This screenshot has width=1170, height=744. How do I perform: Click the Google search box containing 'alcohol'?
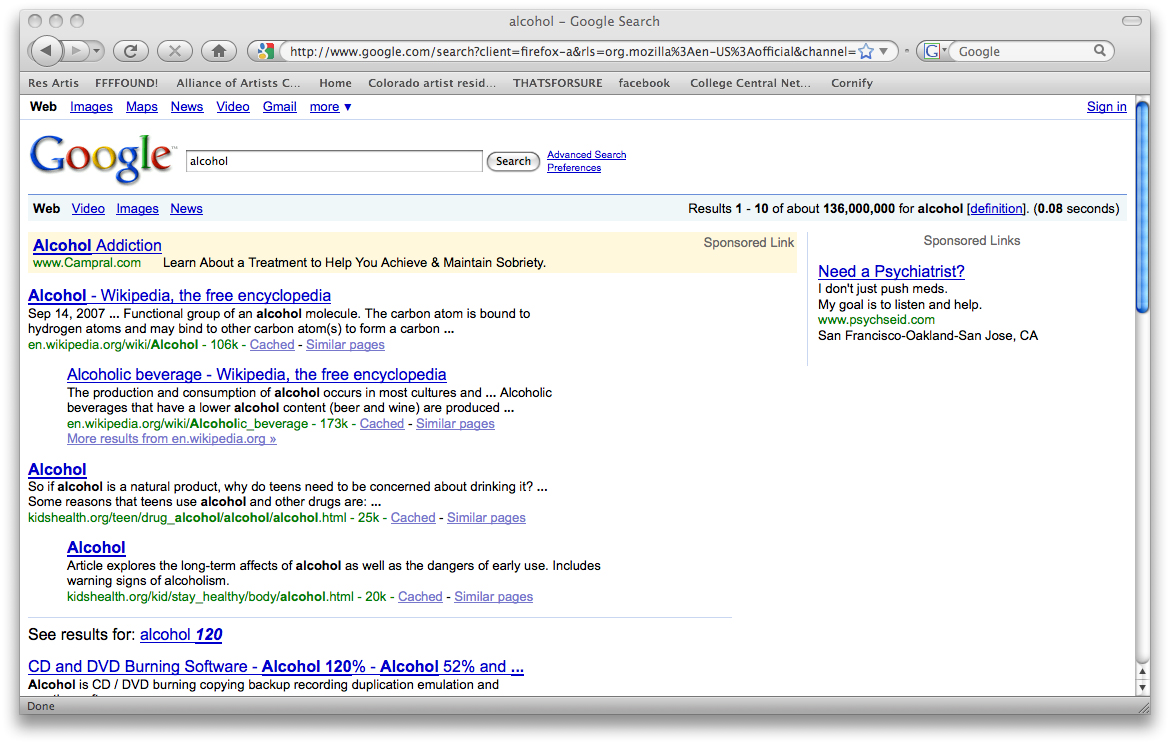[x=334, y=161]
